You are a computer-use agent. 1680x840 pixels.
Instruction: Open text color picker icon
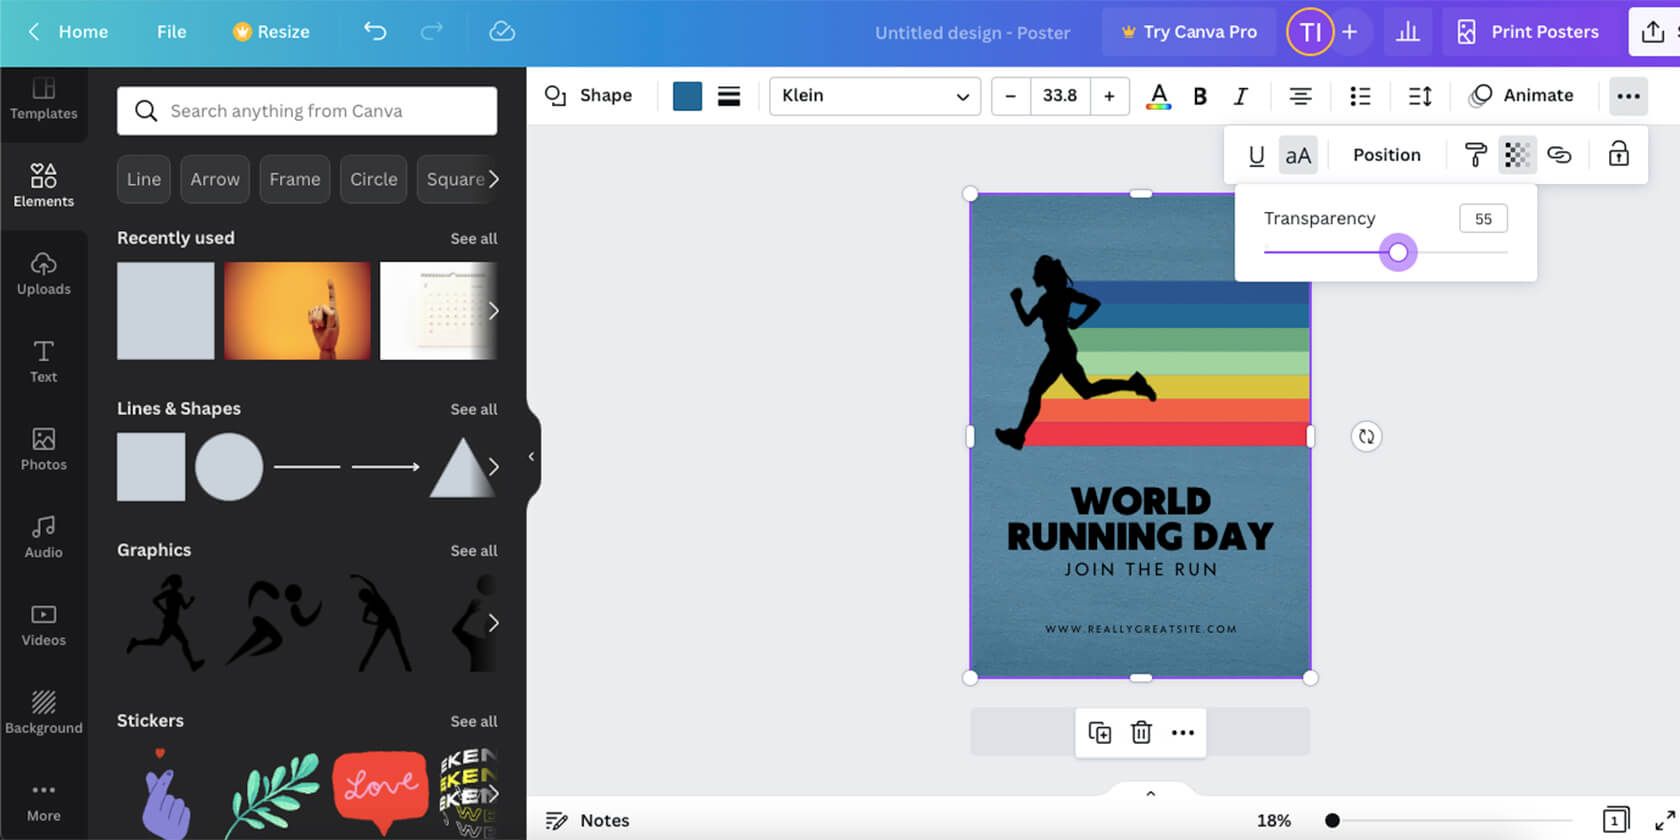pos(1158,96)
